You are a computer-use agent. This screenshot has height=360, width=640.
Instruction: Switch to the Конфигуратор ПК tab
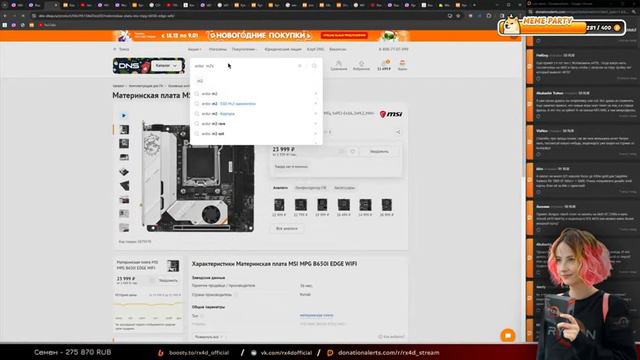(x=311, y=188)
